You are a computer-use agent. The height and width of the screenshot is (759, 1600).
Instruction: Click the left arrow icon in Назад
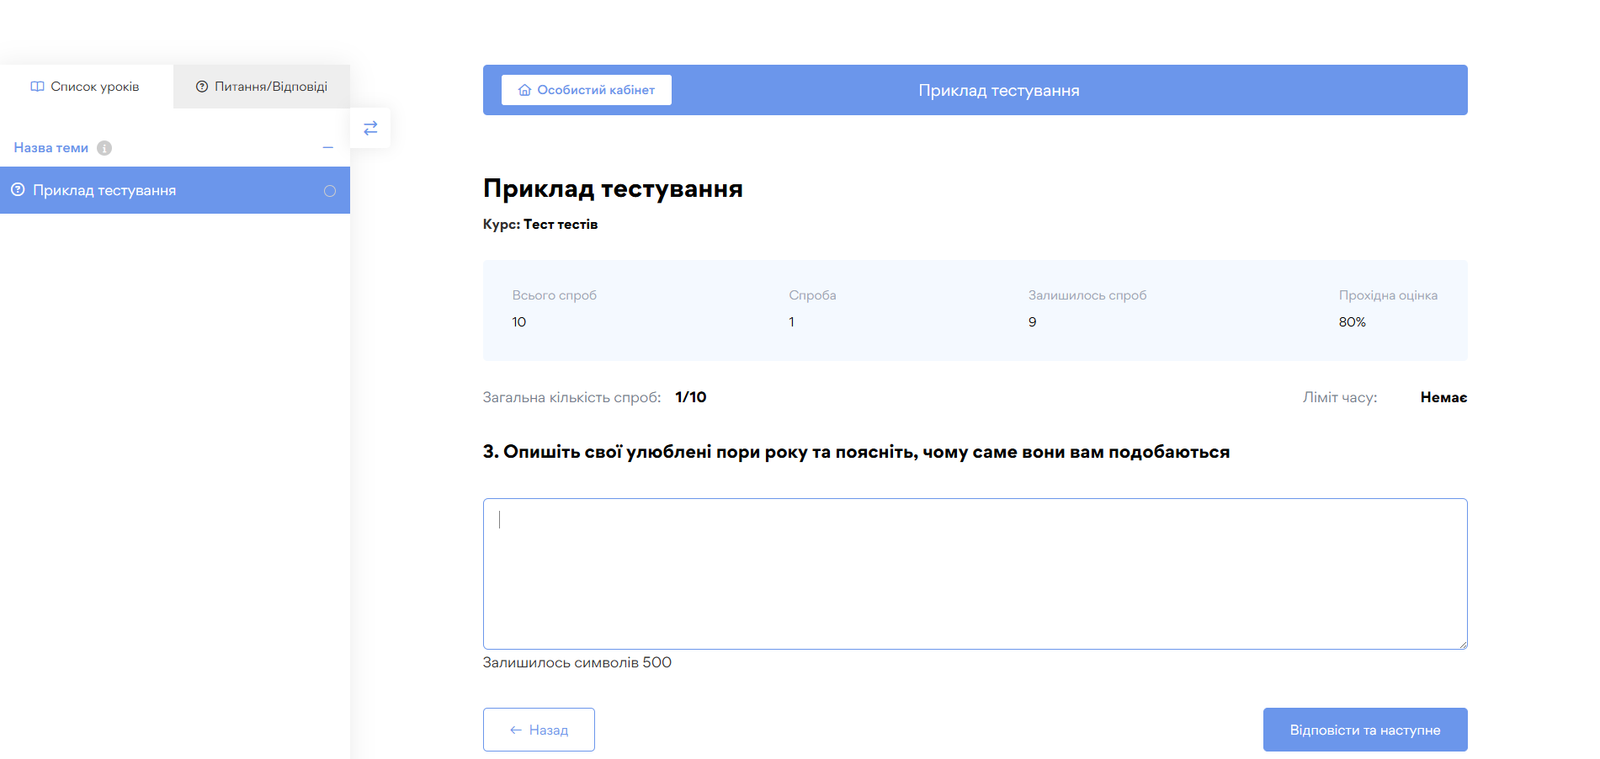pos(516,730)
